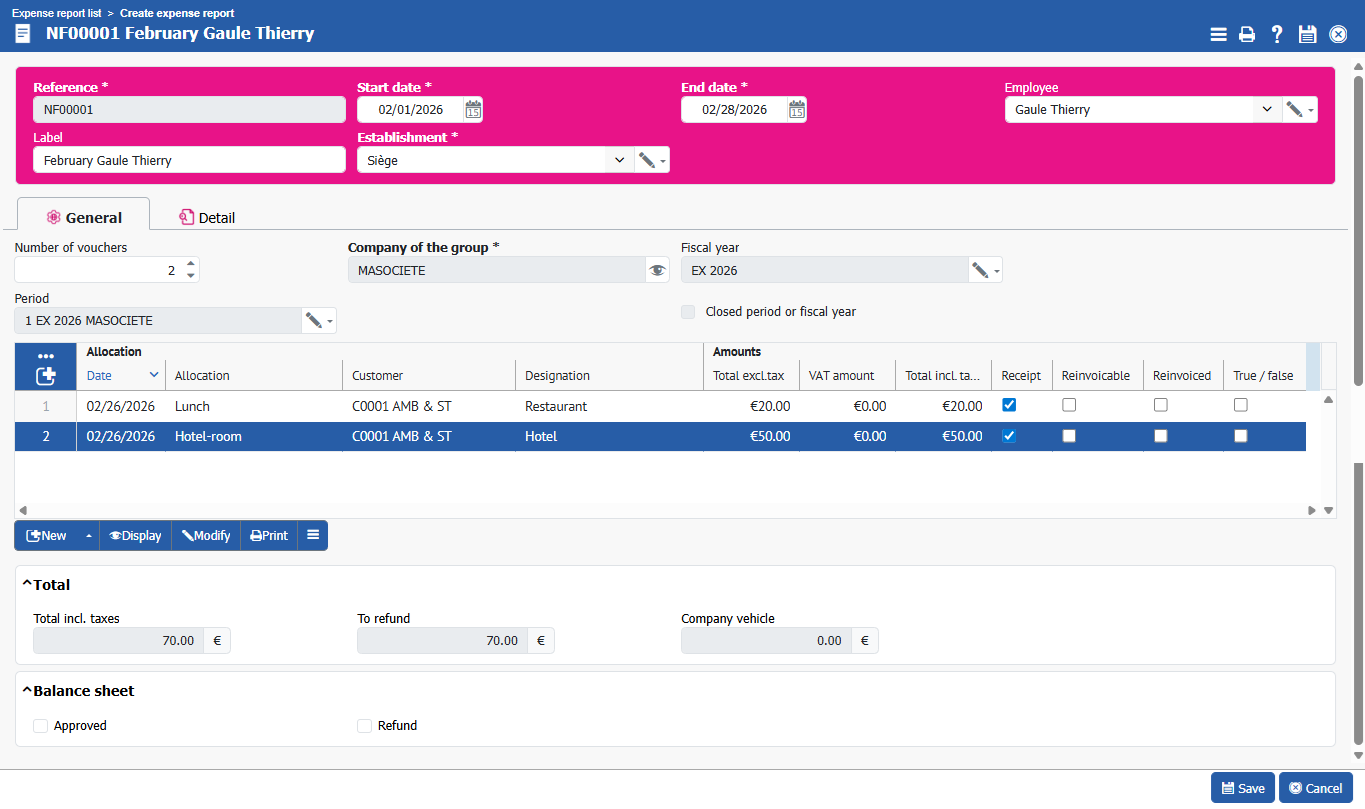The width and height of the screenshot is (1365, 809).
Task: Click the Modify button below grid
Action: (206, 536)
